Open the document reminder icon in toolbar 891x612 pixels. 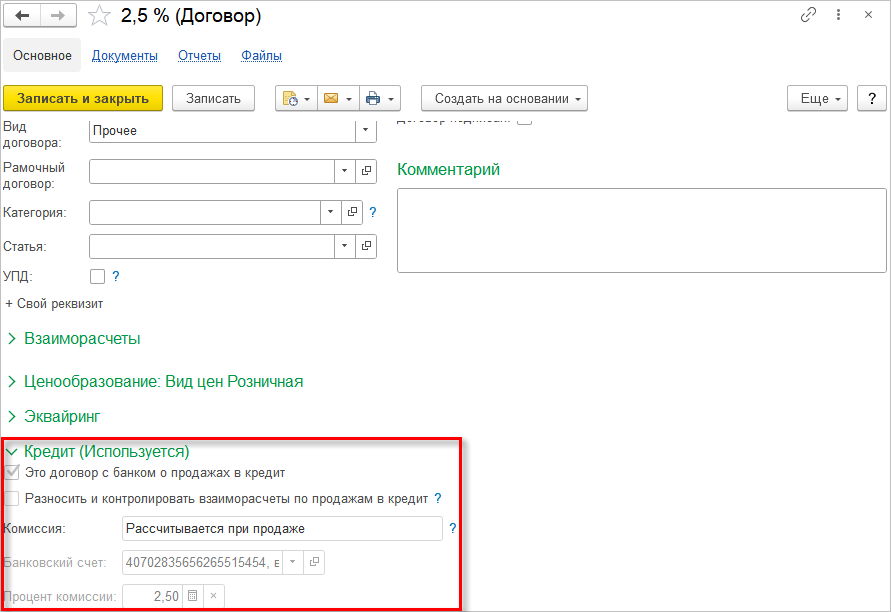pos(290,98)
